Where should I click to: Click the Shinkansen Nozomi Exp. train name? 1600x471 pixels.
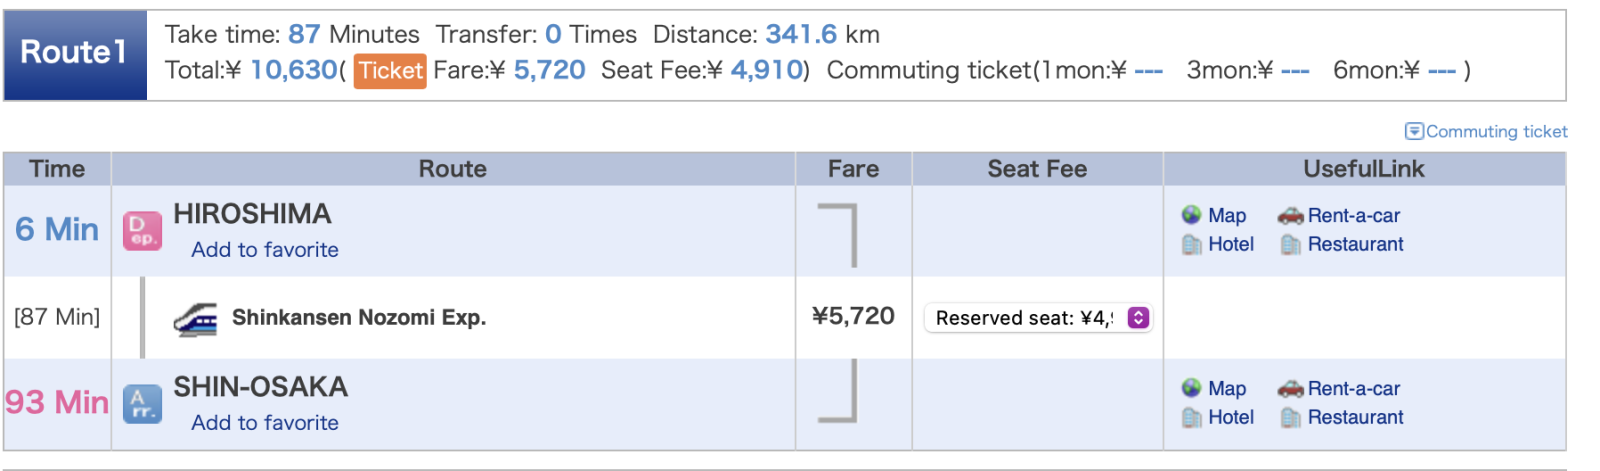359,318
